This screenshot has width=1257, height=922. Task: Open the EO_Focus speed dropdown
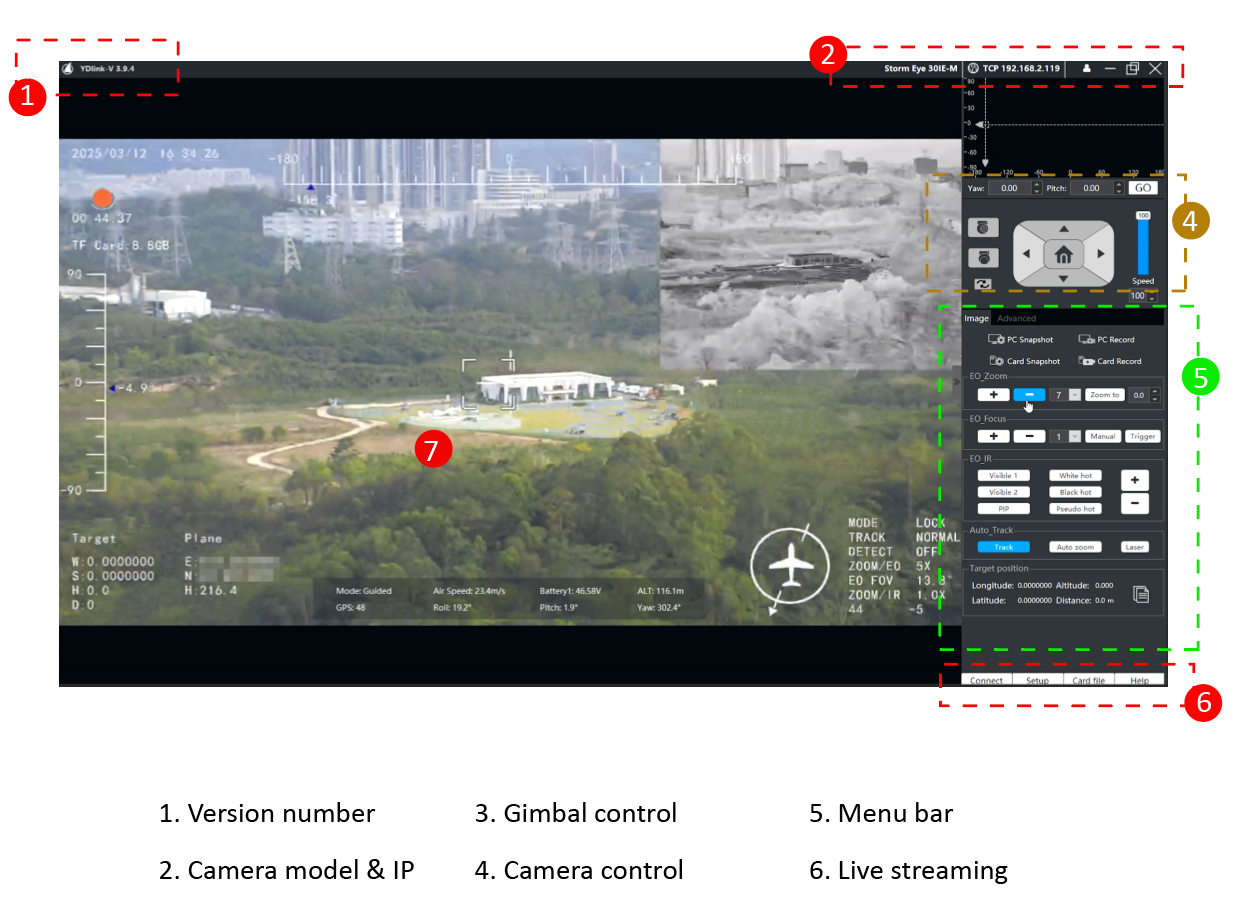tap(1075, 436)
